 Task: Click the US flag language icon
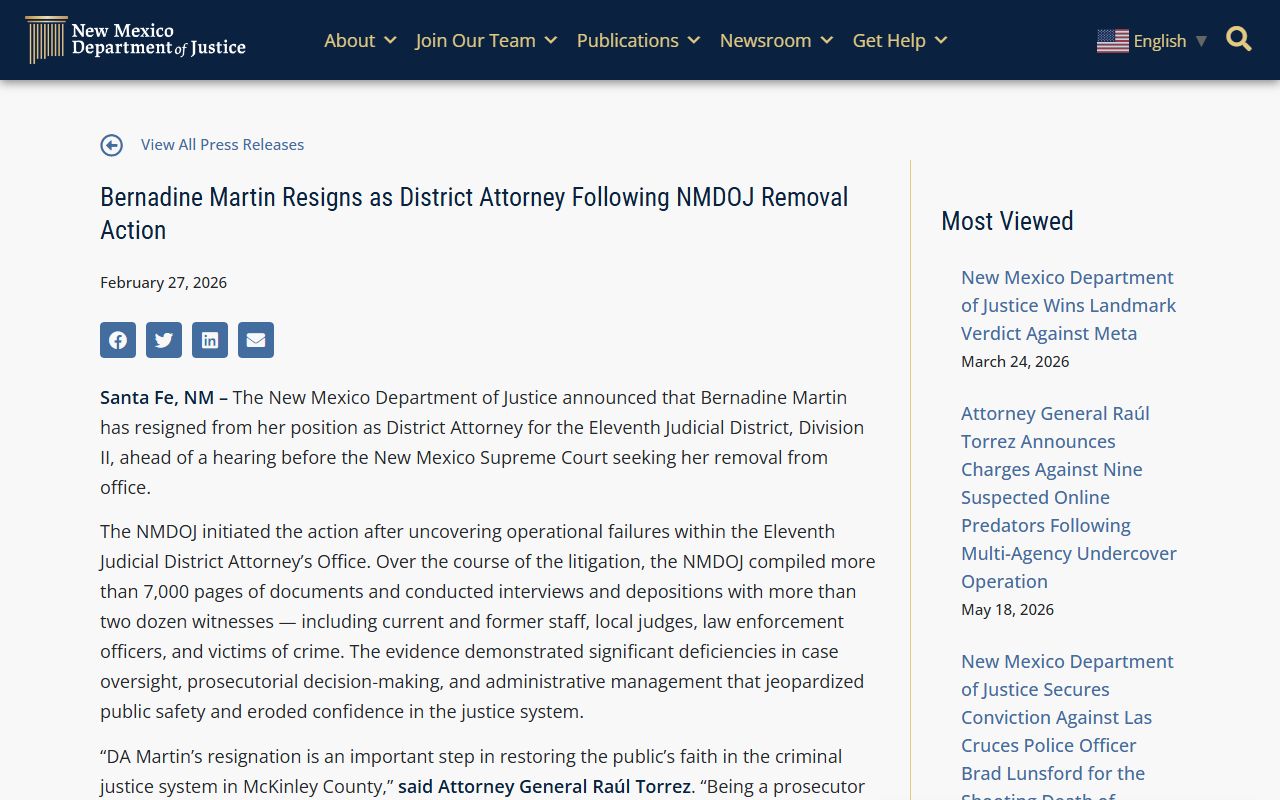pos(1112,41)
